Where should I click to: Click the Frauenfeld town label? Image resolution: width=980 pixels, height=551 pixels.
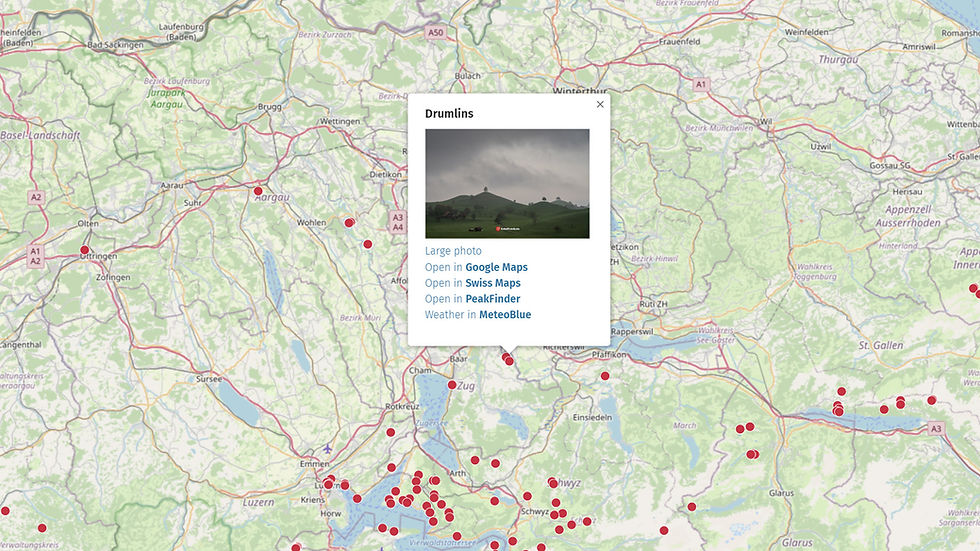click(x=679, y=42)
